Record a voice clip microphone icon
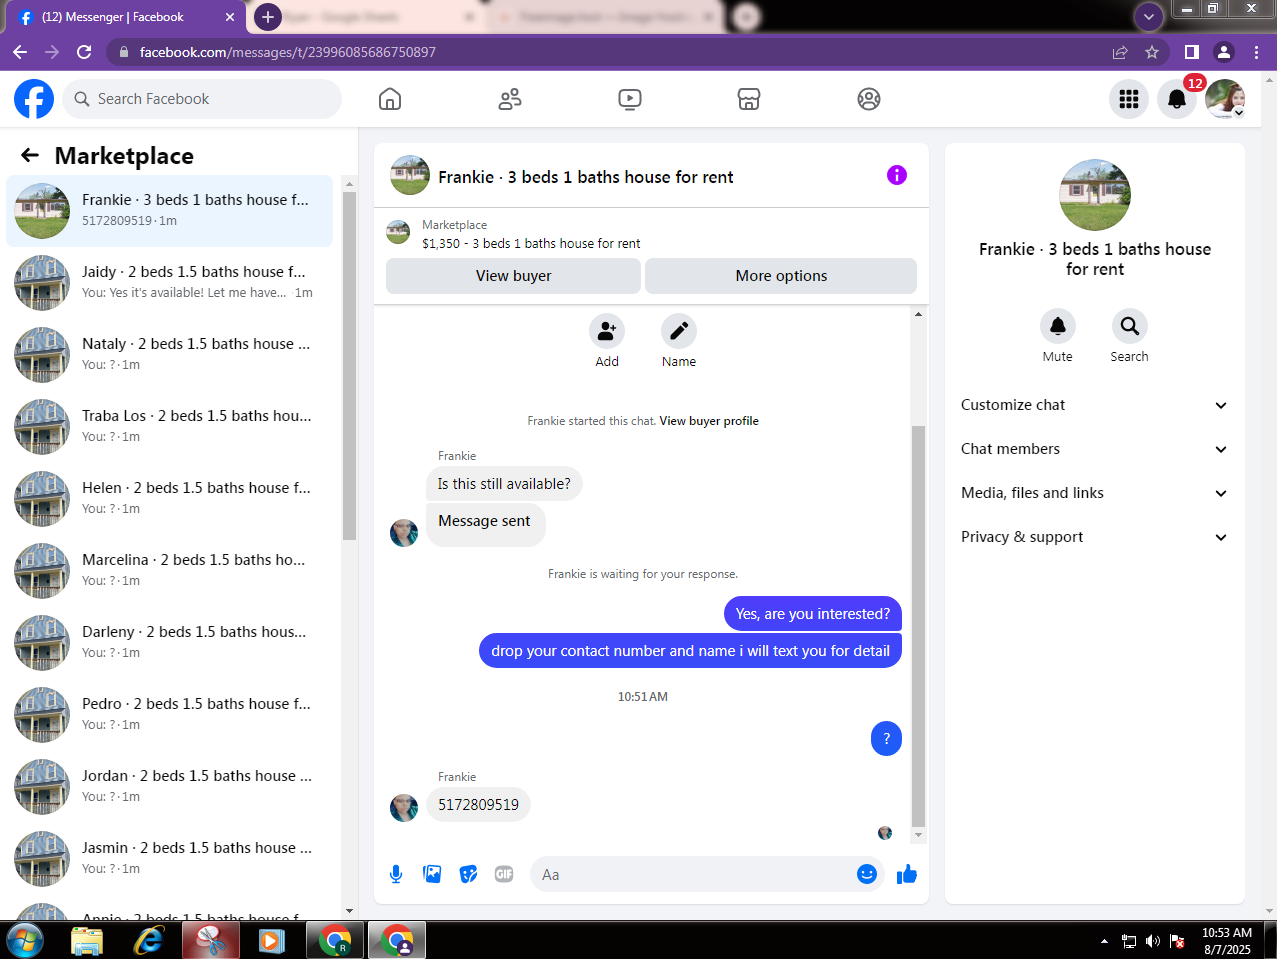The height and width of the screenshot is (959, 1277). point(396,874)
